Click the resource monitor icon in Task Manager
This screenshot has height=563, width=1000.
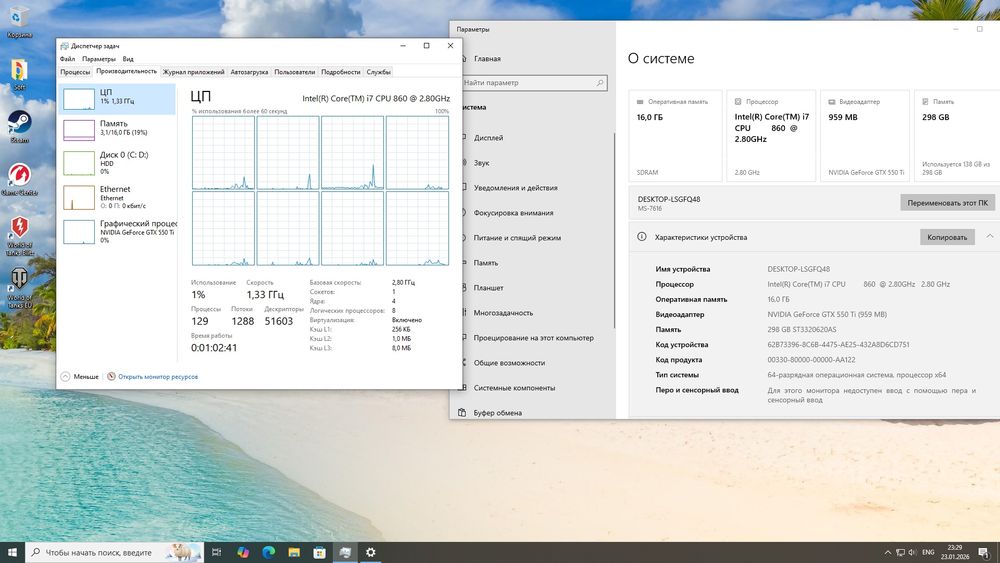tap(111, 377)
